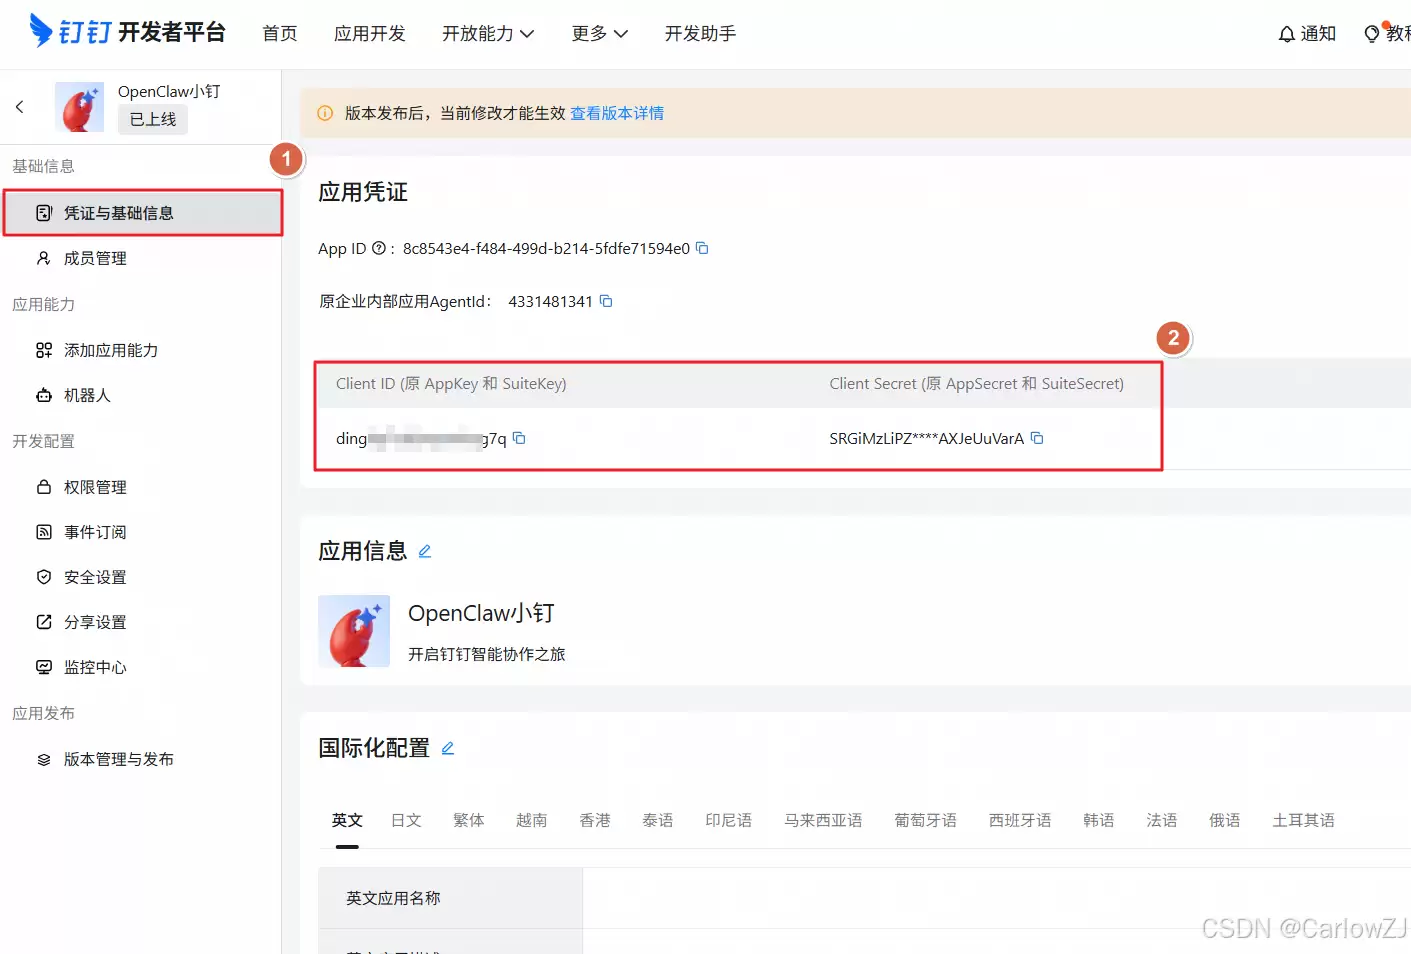
Task: Click the 查看版本详情 link
Action: click(x=617, y=113)
